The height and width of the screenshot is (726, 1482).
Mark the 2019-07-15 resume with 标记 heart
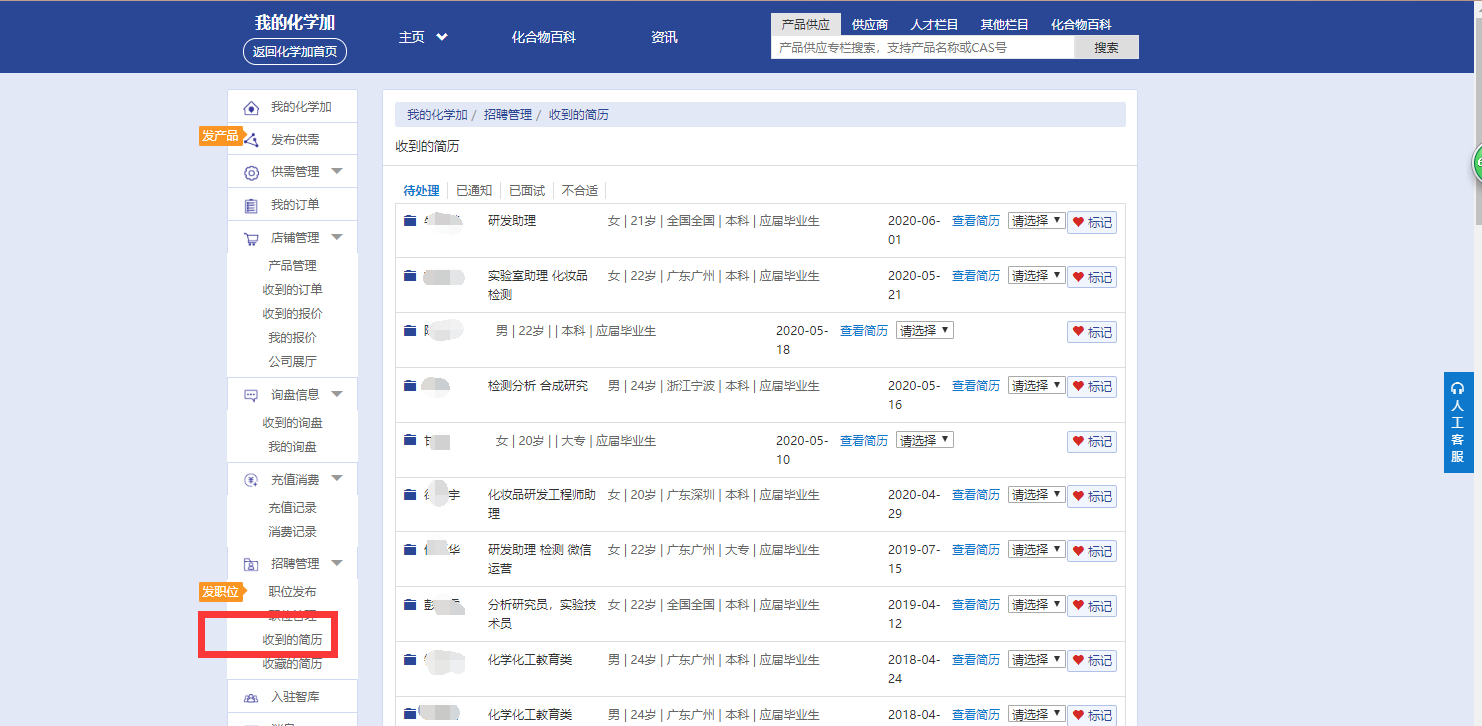pos(1091,551)
